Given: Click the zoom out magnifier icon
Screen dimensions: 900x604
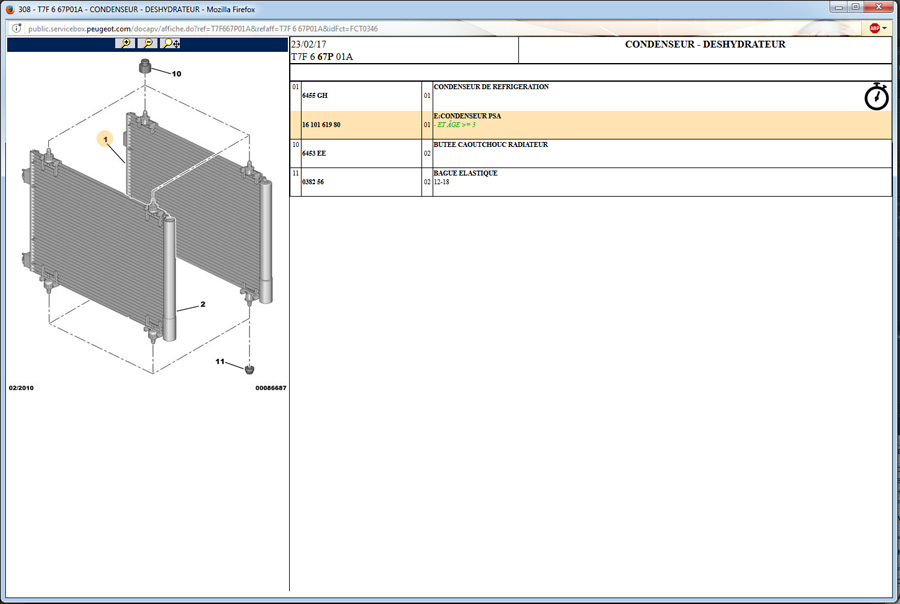Looking at the screenshot, I should coord(148,44).
